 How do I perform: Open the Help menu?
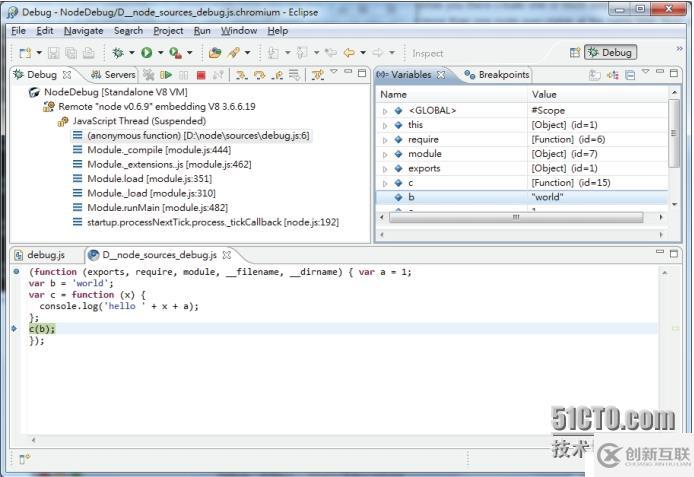[x=278, y=31]
